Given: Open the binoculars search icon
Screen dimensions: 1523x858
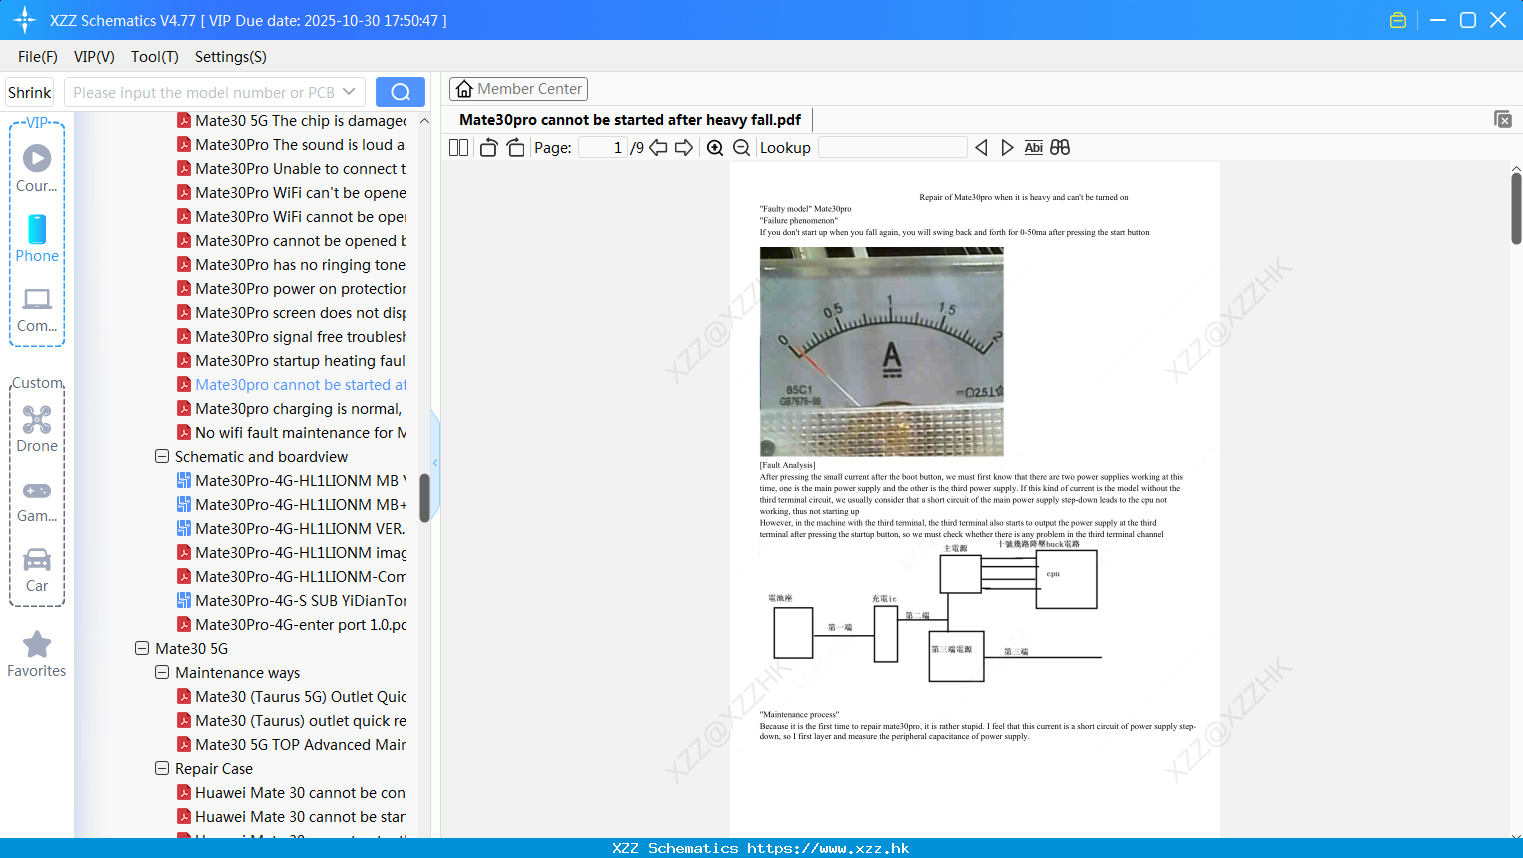Looking at the screenshot, I should [1060, 148].
